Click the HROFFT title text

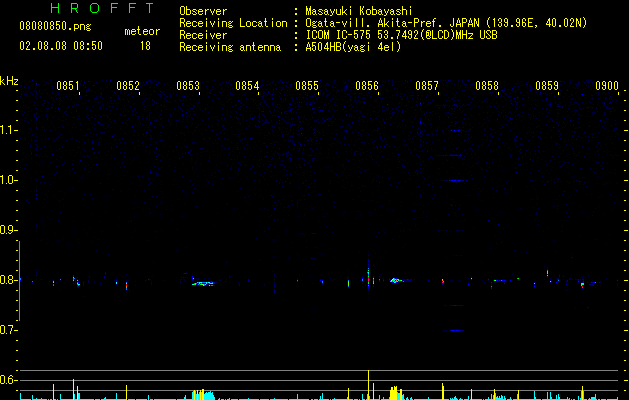(103, 8)
